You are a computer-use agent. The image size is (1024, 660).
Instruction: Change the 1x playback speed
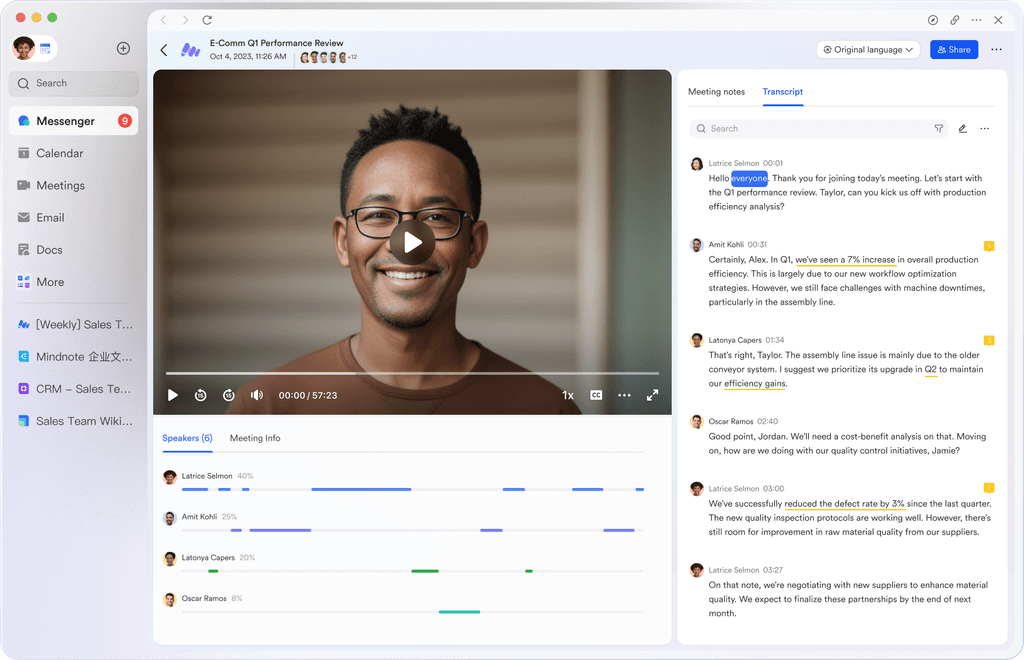pos(568,396)
